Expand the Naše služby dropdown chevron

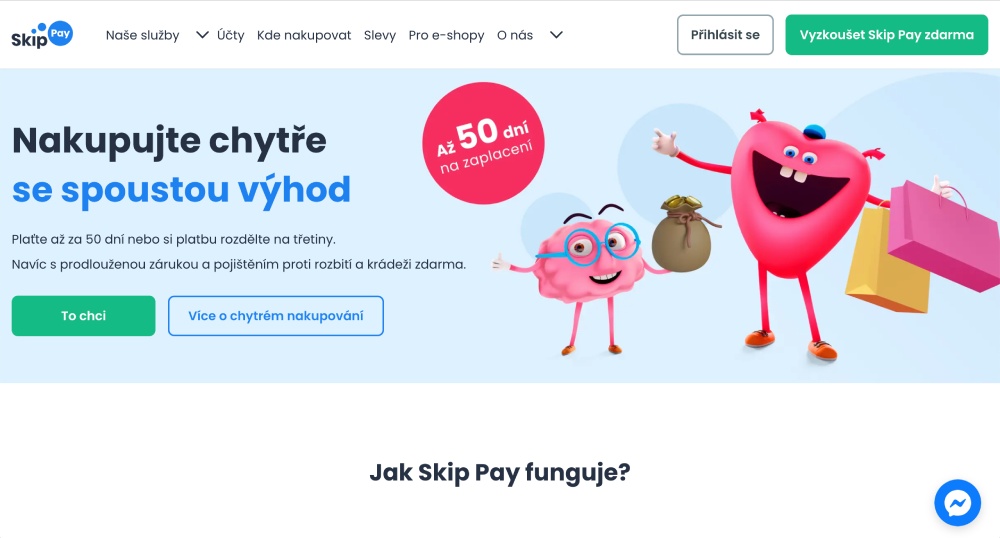pos(202,35)
